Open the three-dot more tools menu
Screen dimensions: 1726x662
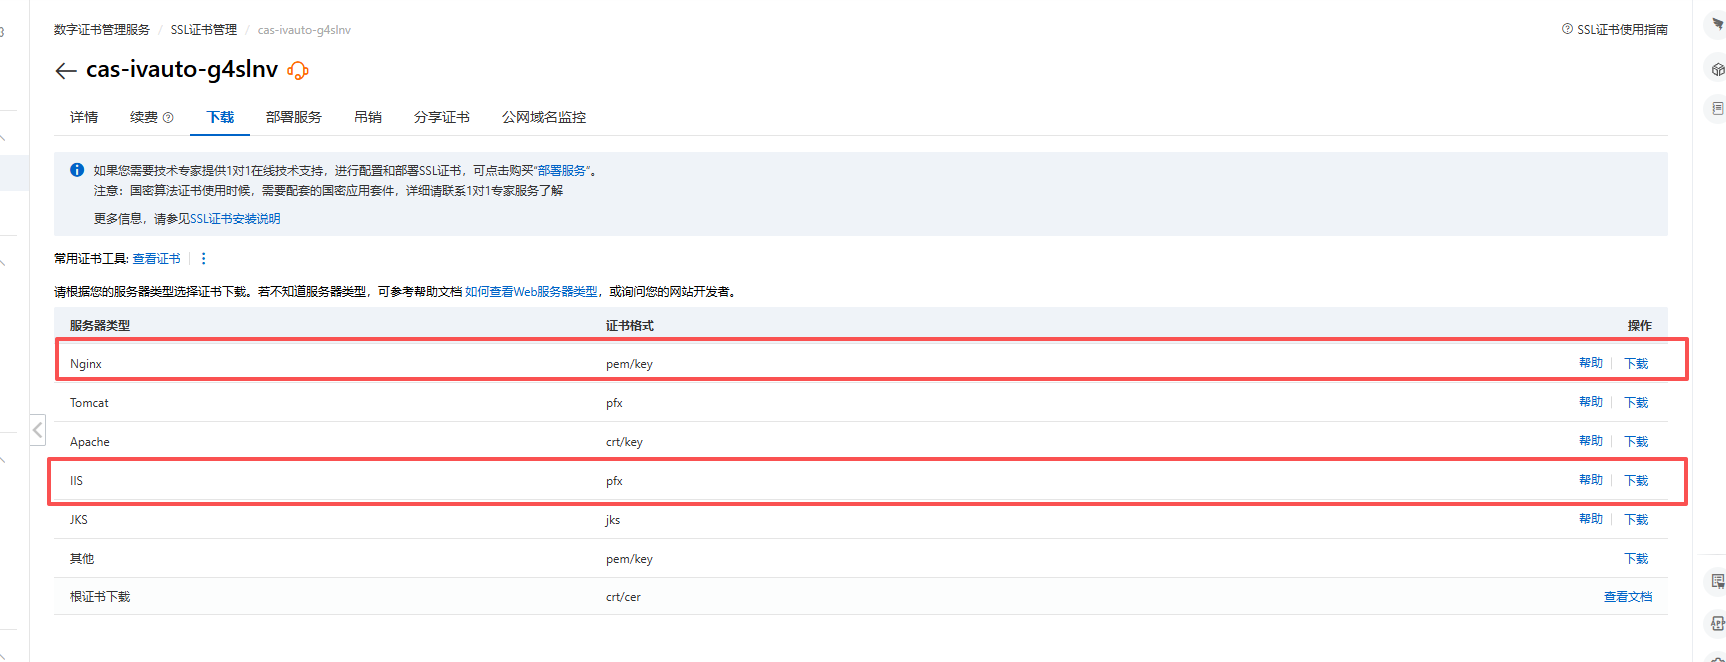click(204, 259)
